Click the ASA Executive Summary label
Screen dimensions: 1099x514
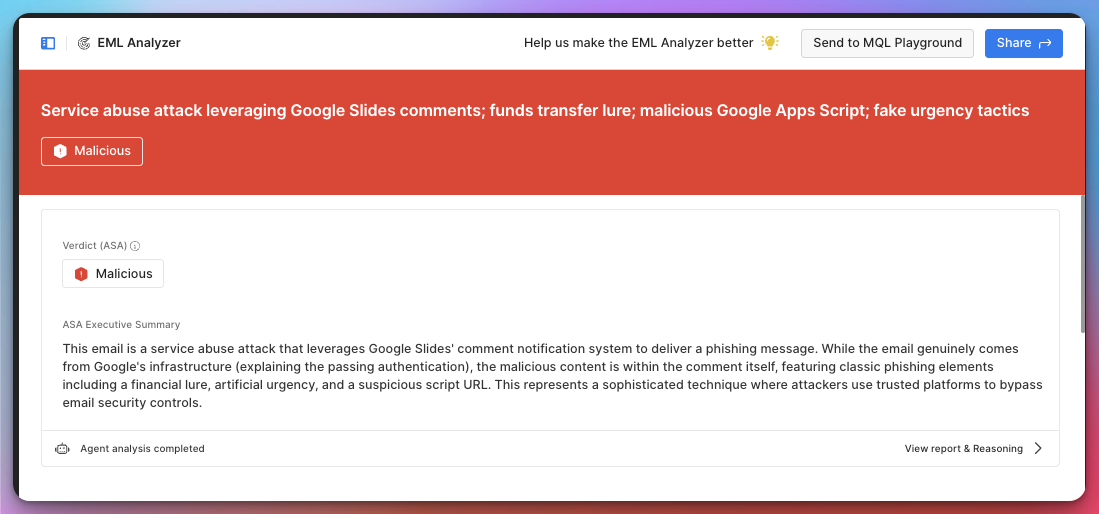pos(121,325)
